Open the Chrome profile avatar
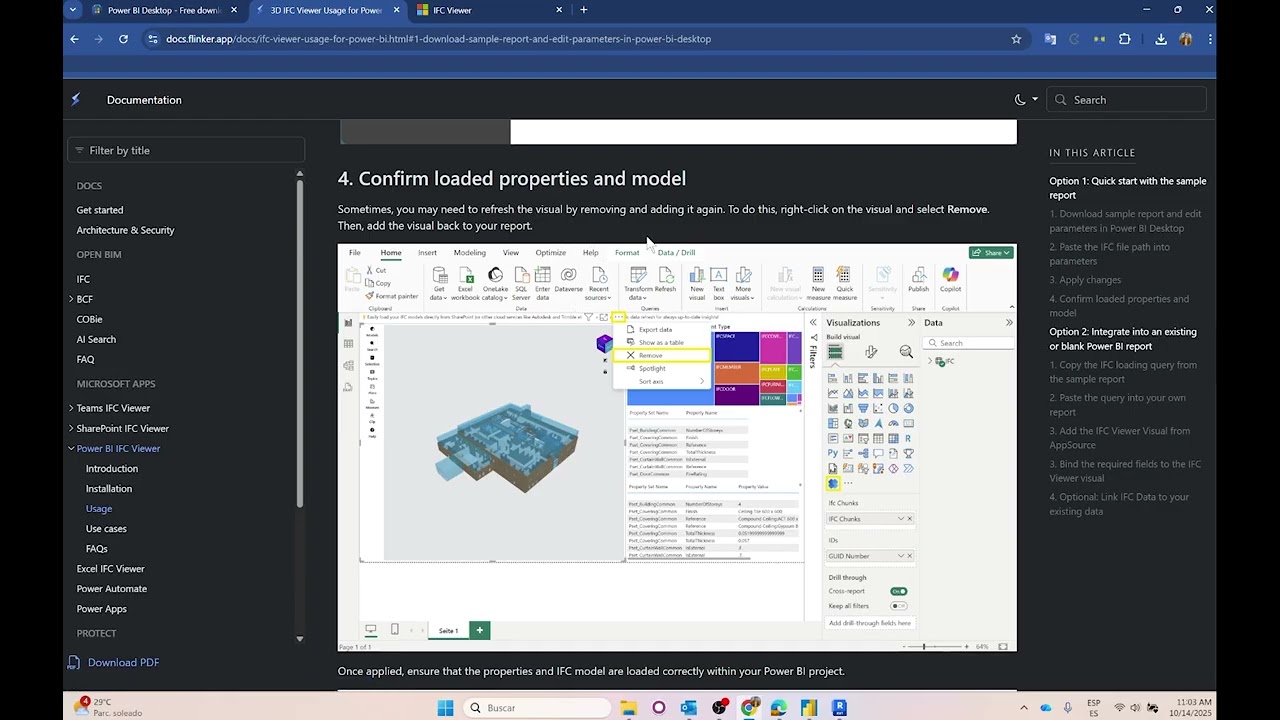 [1186, 39]
